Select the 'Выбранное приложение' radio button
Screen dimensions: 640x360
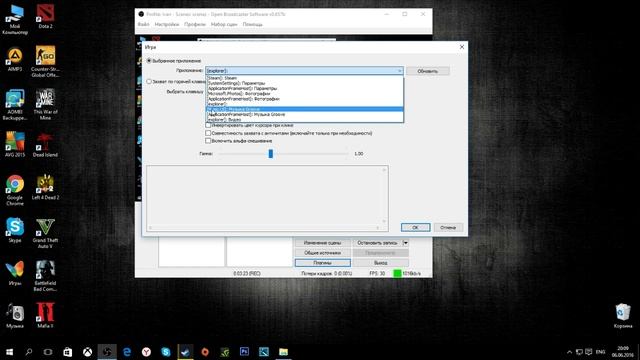pyautogui.click(x=149, y=61)
